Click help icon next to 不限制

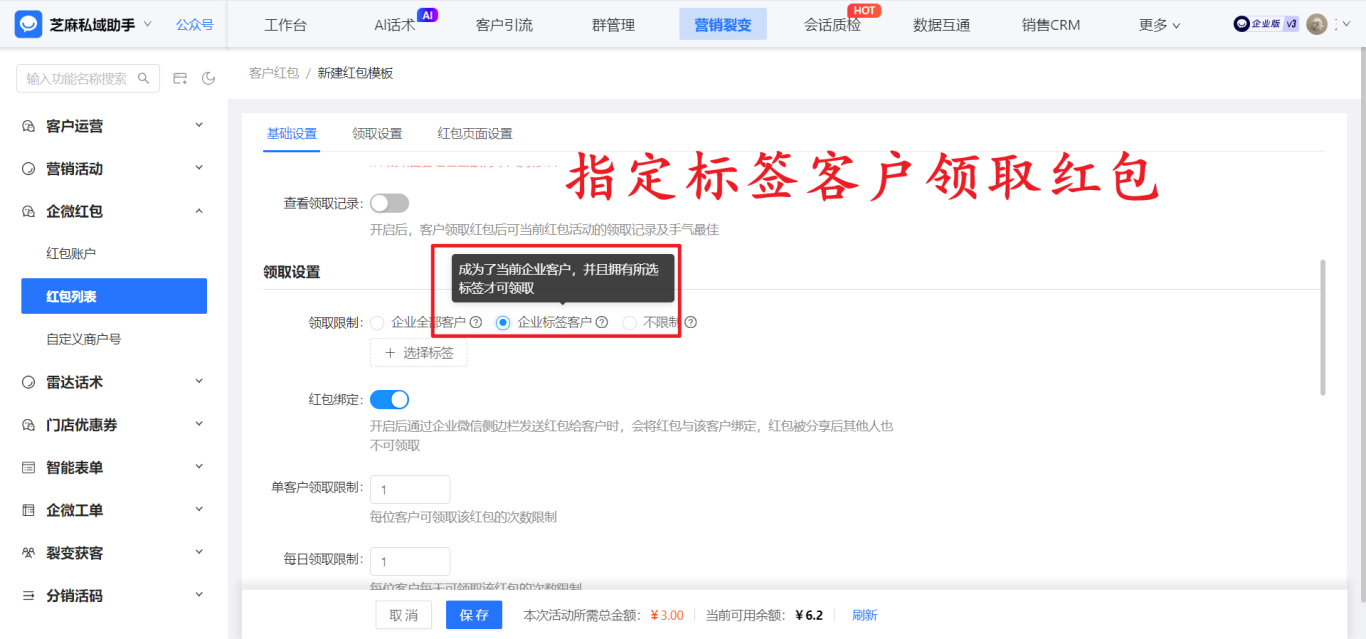tap(690, 322)
